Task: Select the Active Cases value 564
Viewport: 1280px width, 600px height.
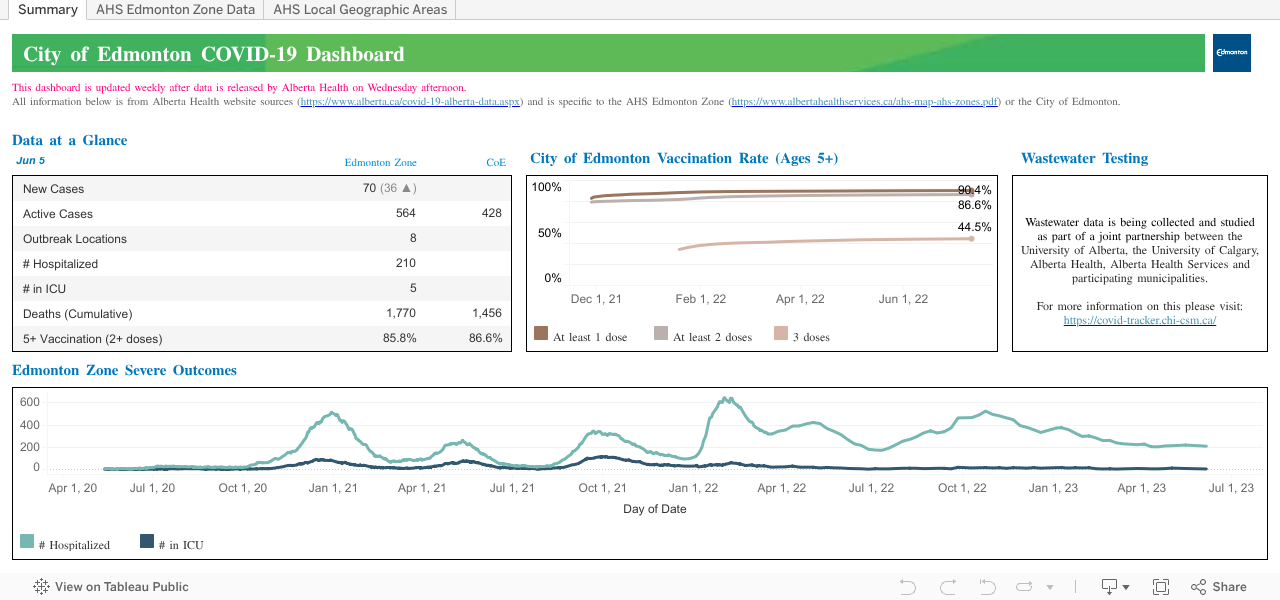Action: click(x=405, y=213)
